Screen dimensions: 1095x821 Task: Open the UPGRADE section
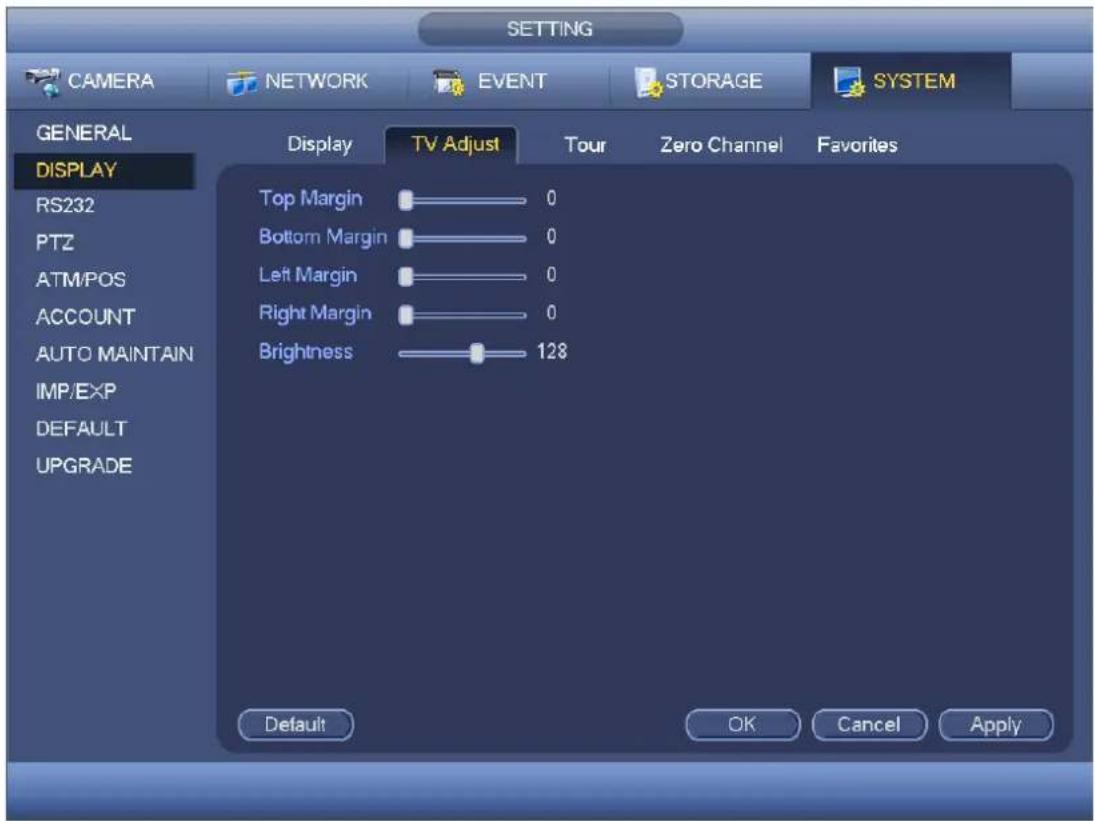(x=84, y=466)
